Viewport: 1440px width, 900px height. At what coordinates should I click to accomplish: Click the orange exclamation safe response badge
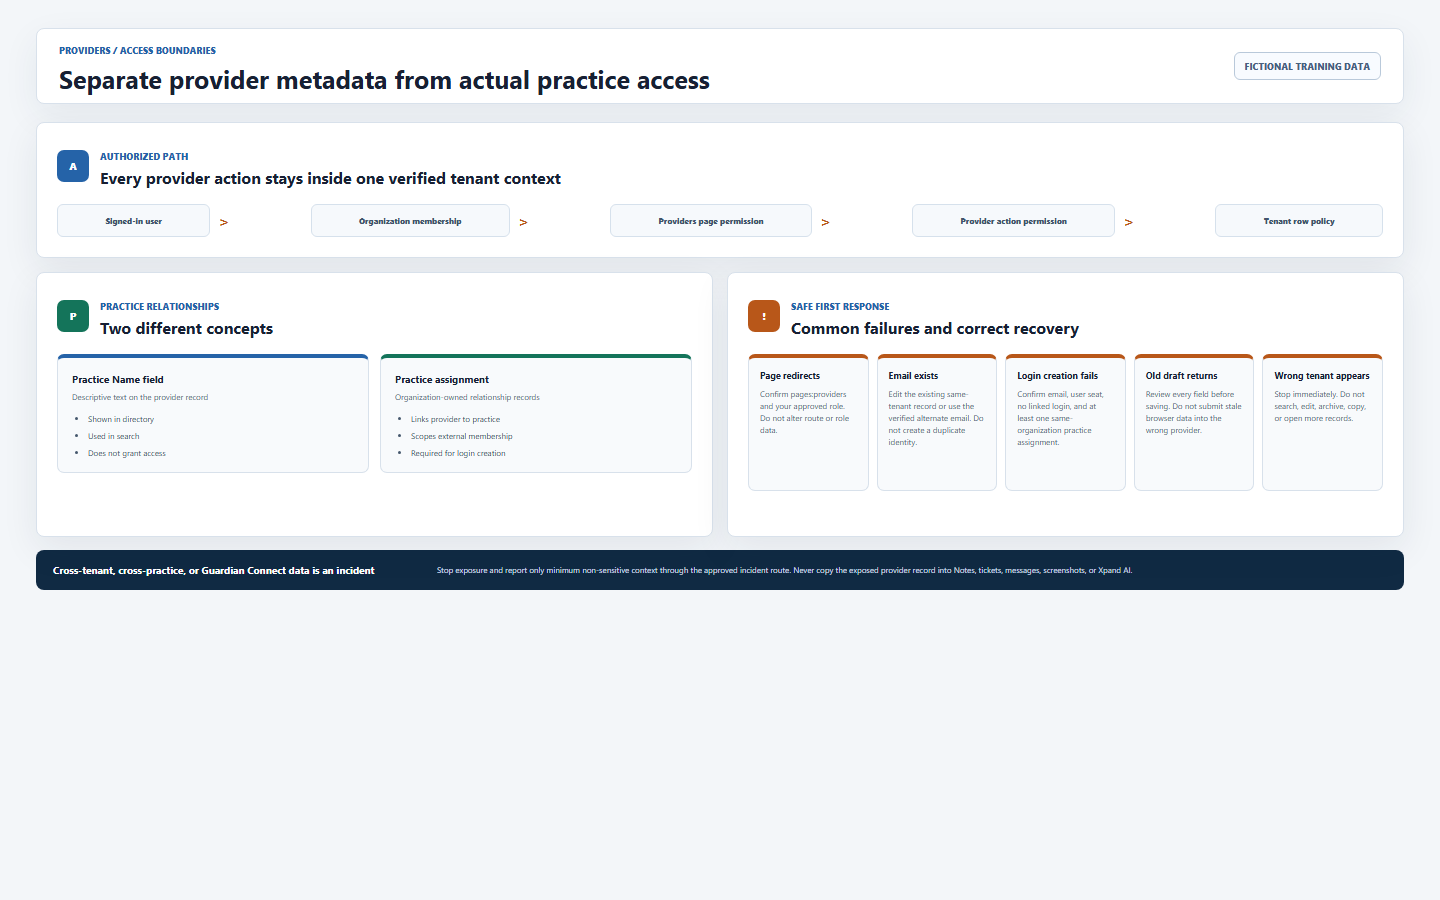point(764,316)
